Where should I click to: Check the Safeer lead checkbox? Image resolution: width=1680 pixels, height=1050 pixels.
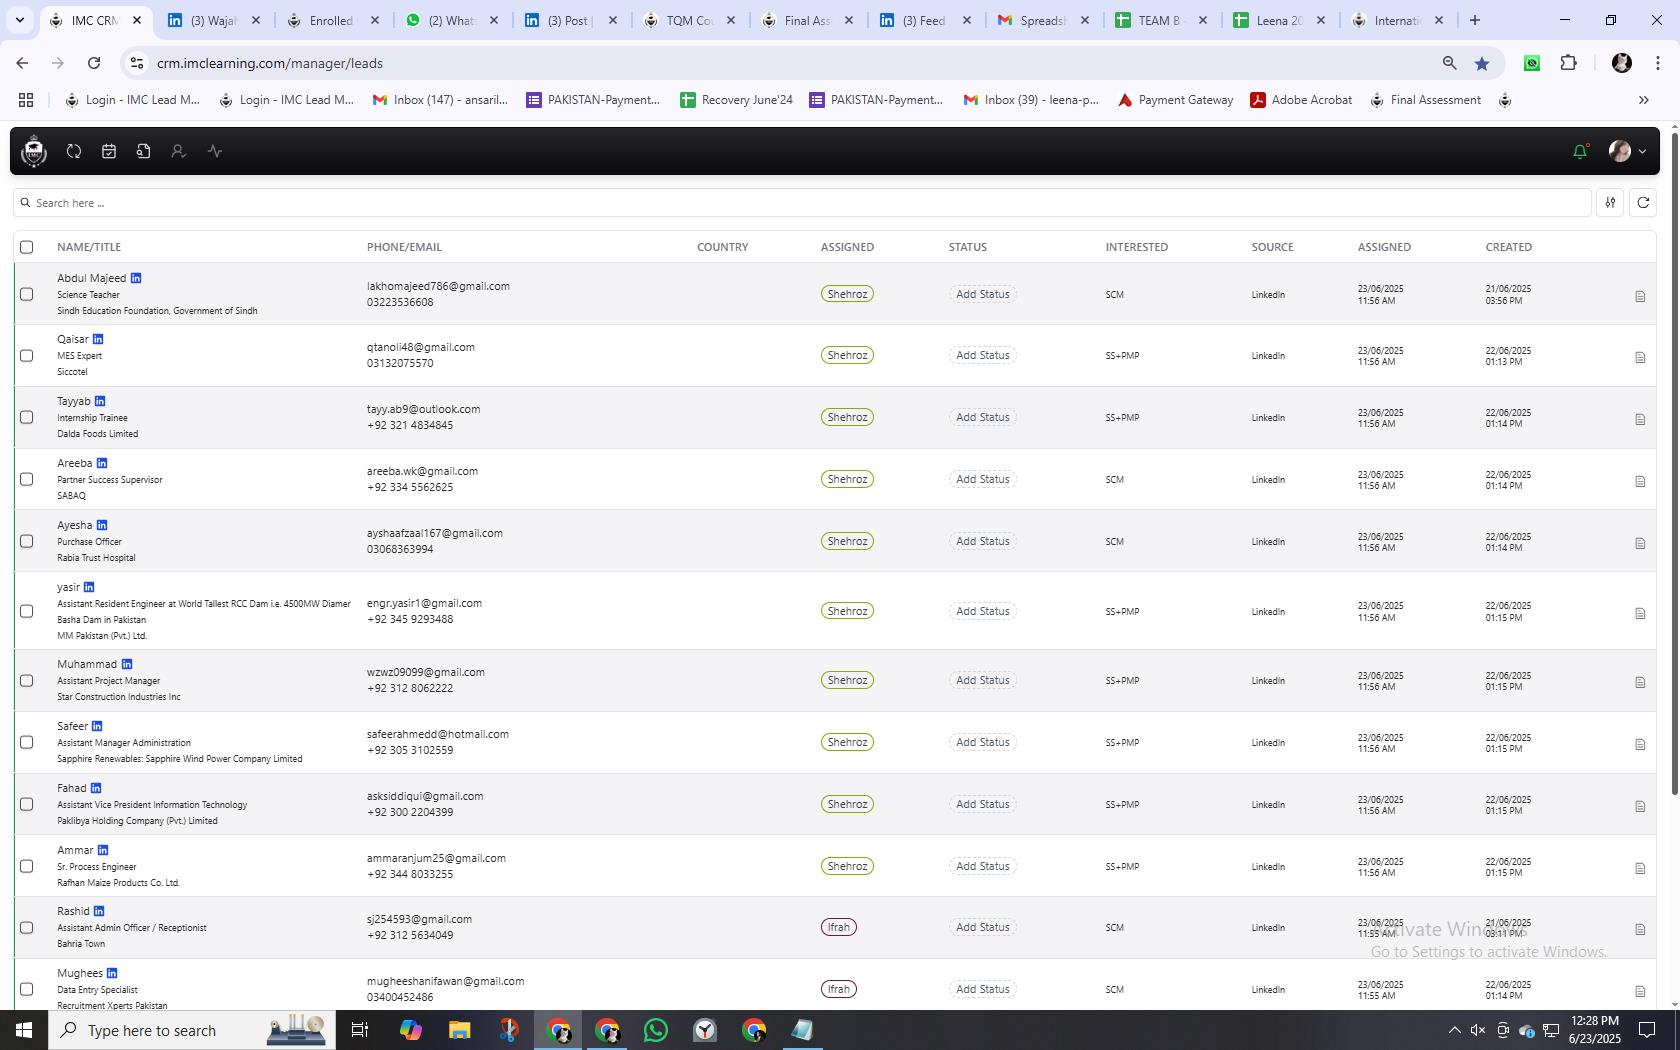27,742
